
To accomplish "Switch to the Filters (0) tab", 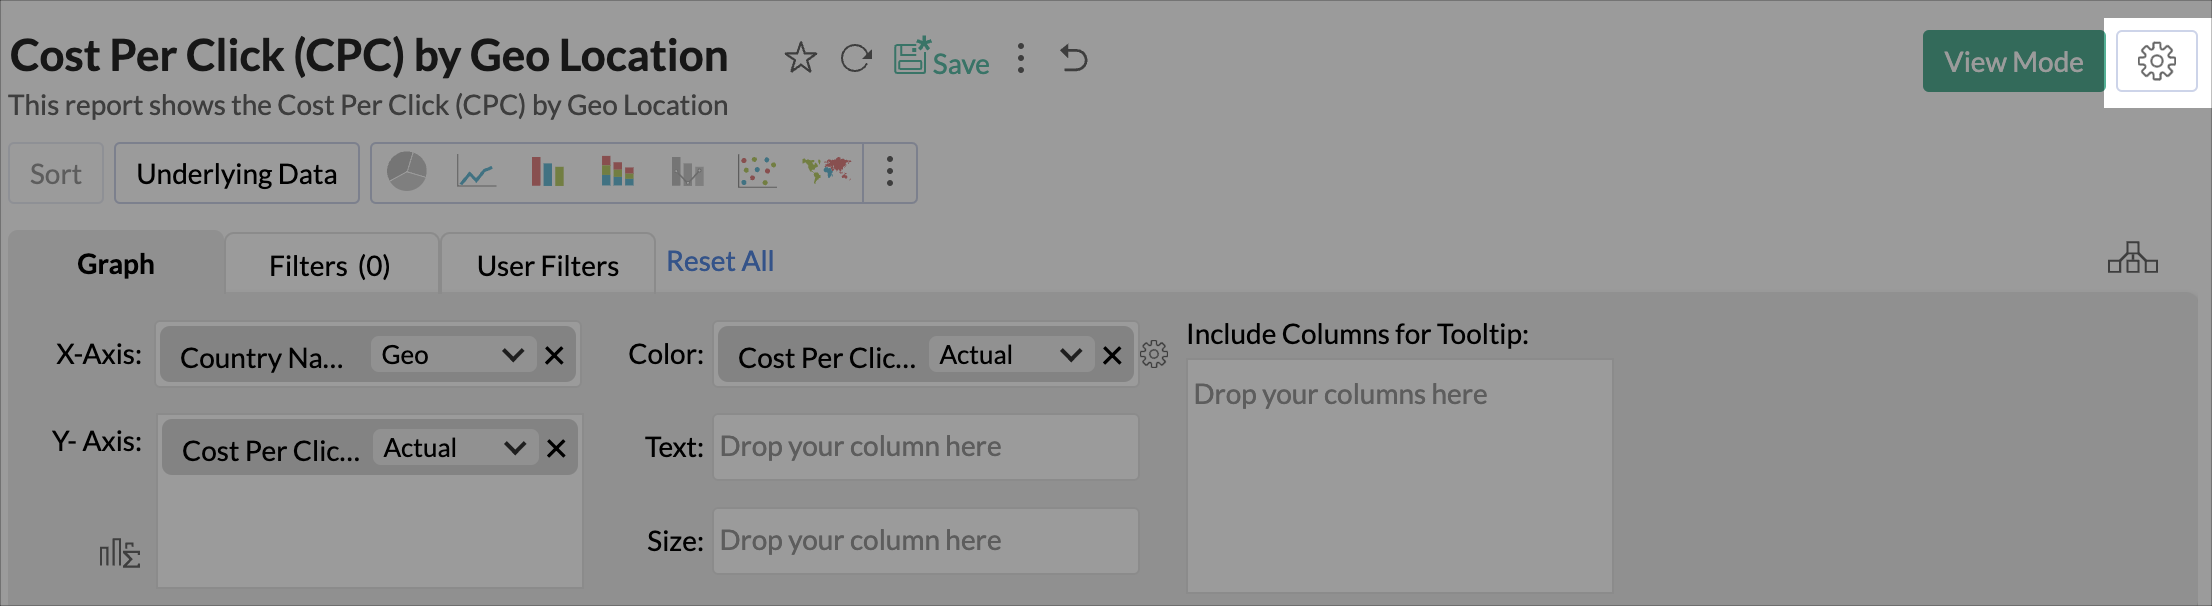I will (330, 266).
